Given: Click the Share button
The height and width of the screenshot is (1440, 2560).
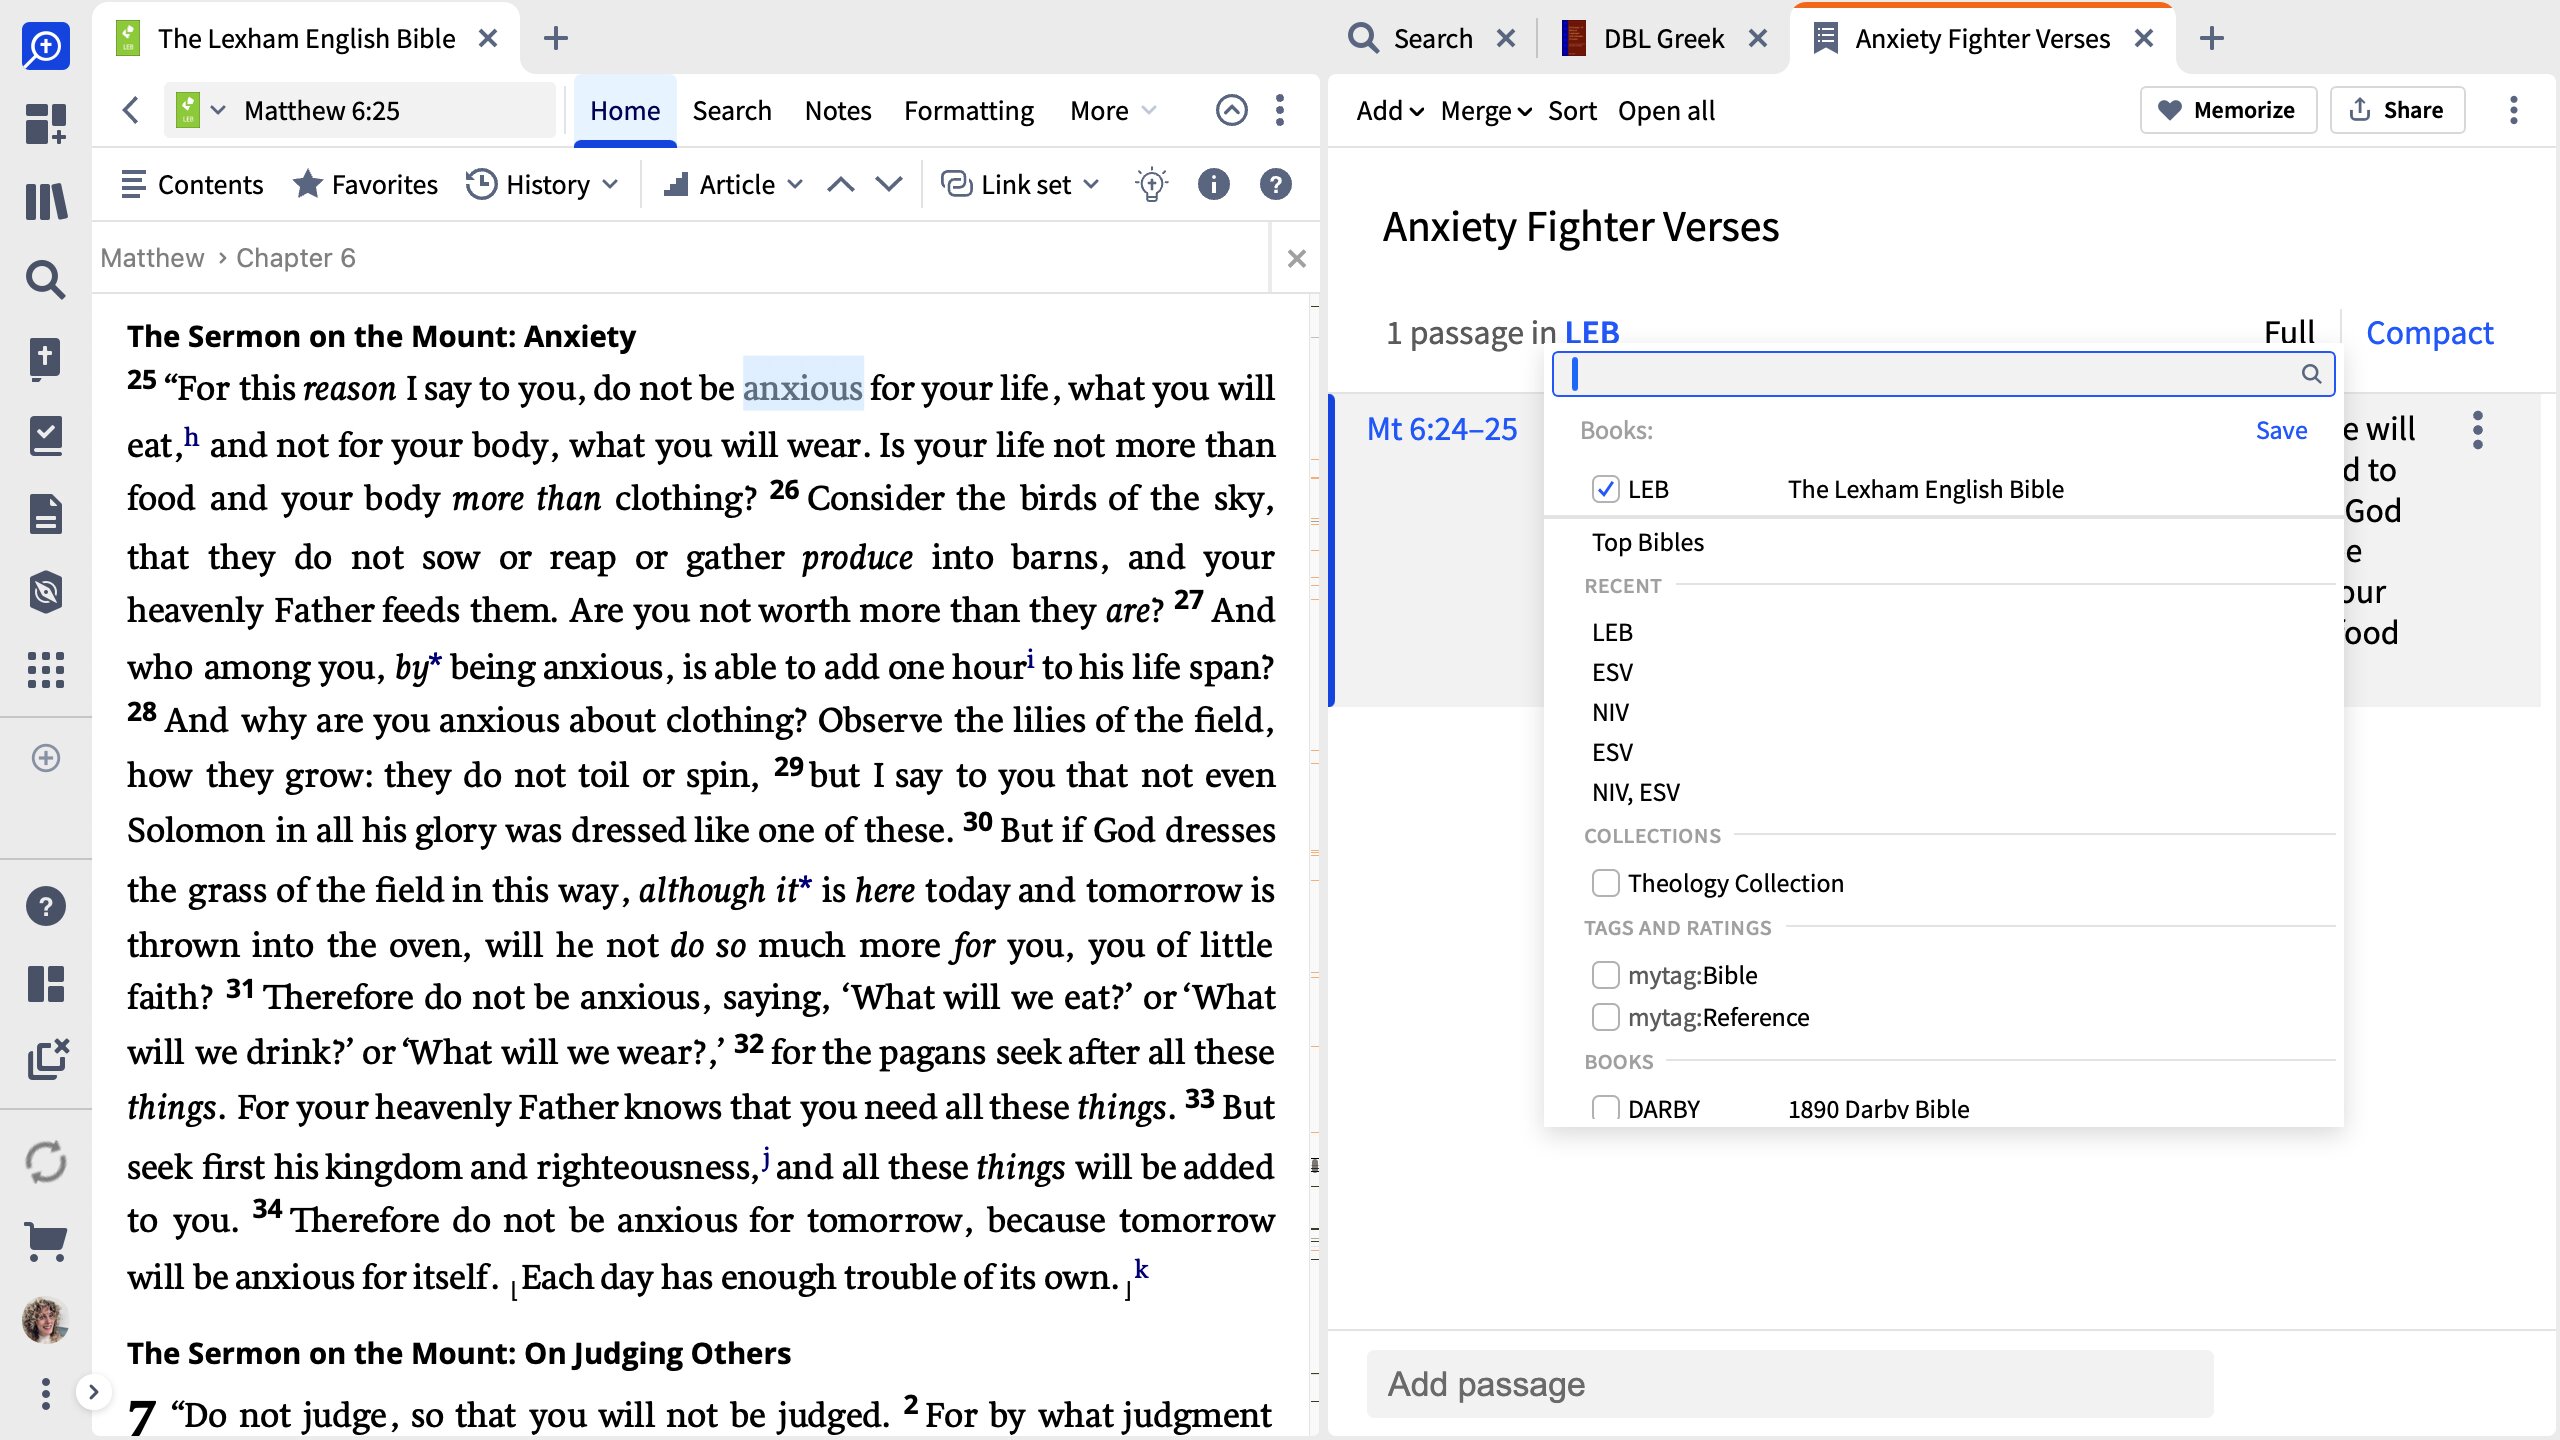Looking at the screenshot, I should point(2397,110).
